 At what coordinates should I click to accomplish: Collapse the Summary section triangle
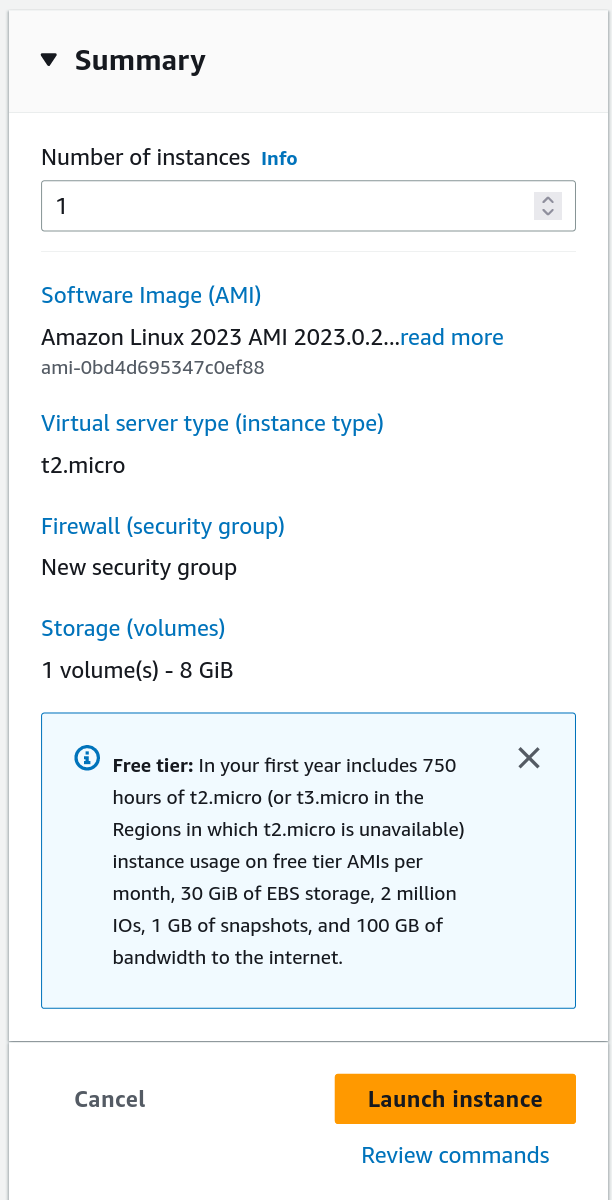(x=49, y=60)
